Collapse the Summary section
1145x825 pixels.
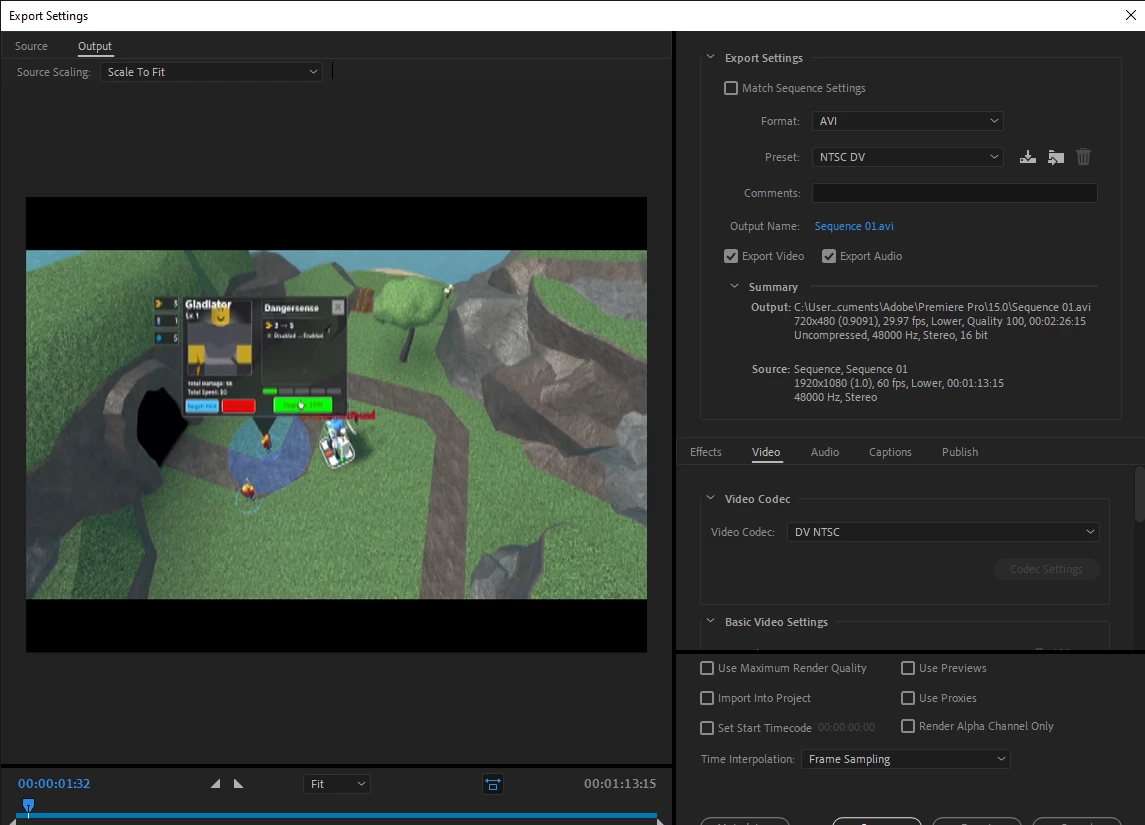point(735,286)
